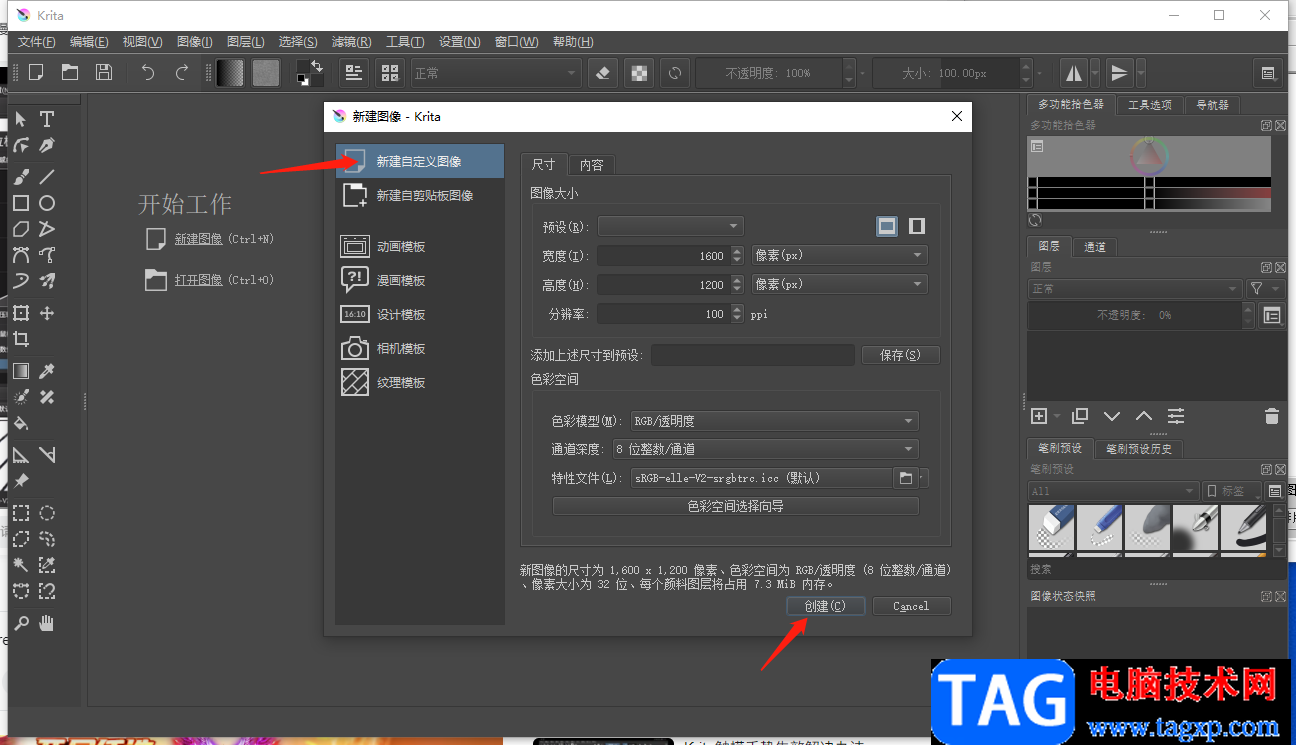Click the Cancel button

coord(911,606)
